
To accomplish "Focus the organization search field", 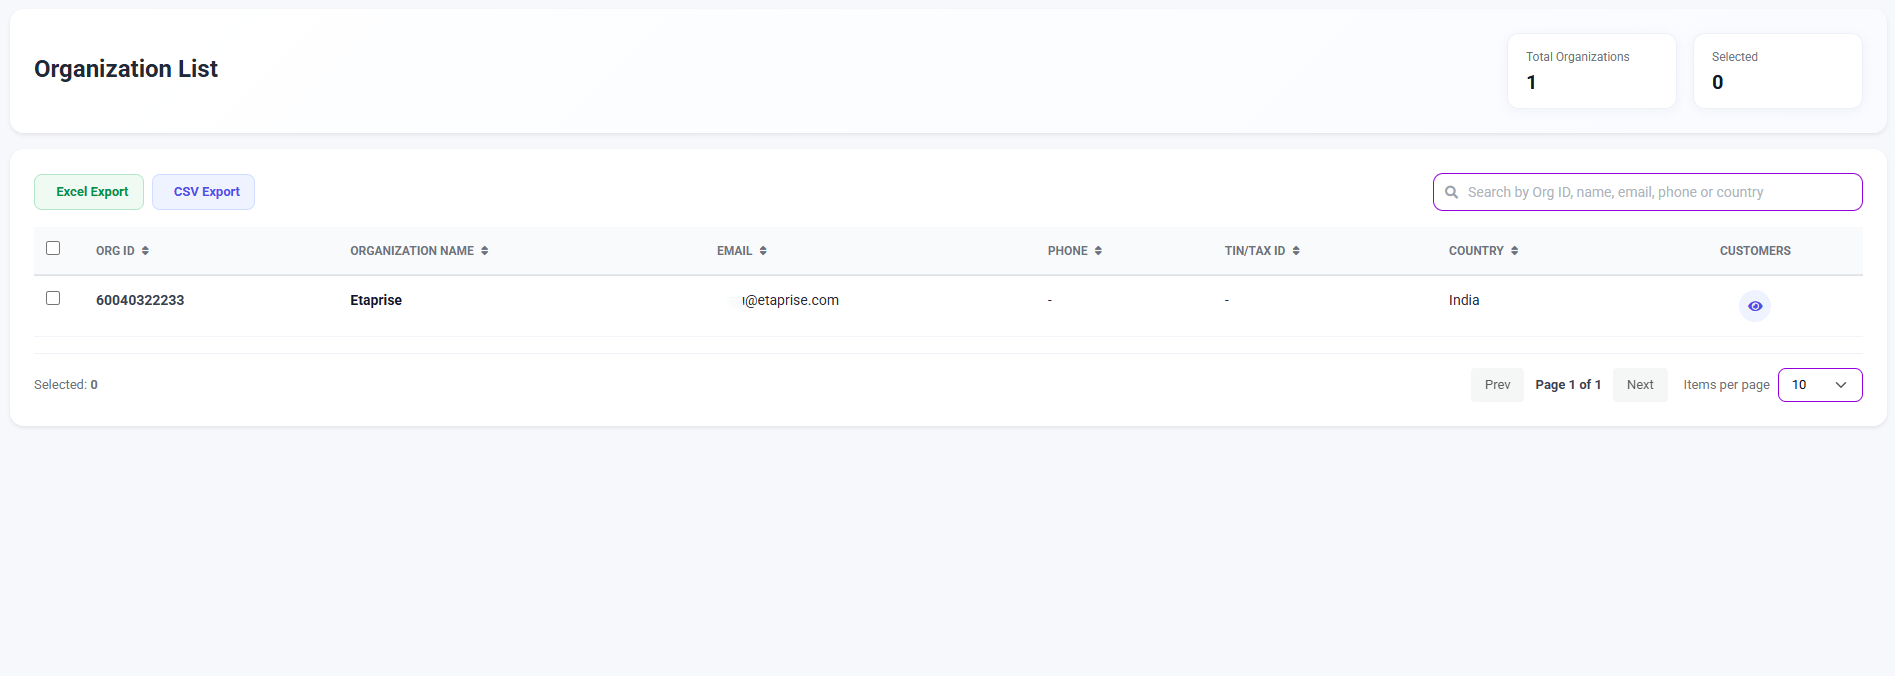I will pyautogui.click(x=1648, y=192).
